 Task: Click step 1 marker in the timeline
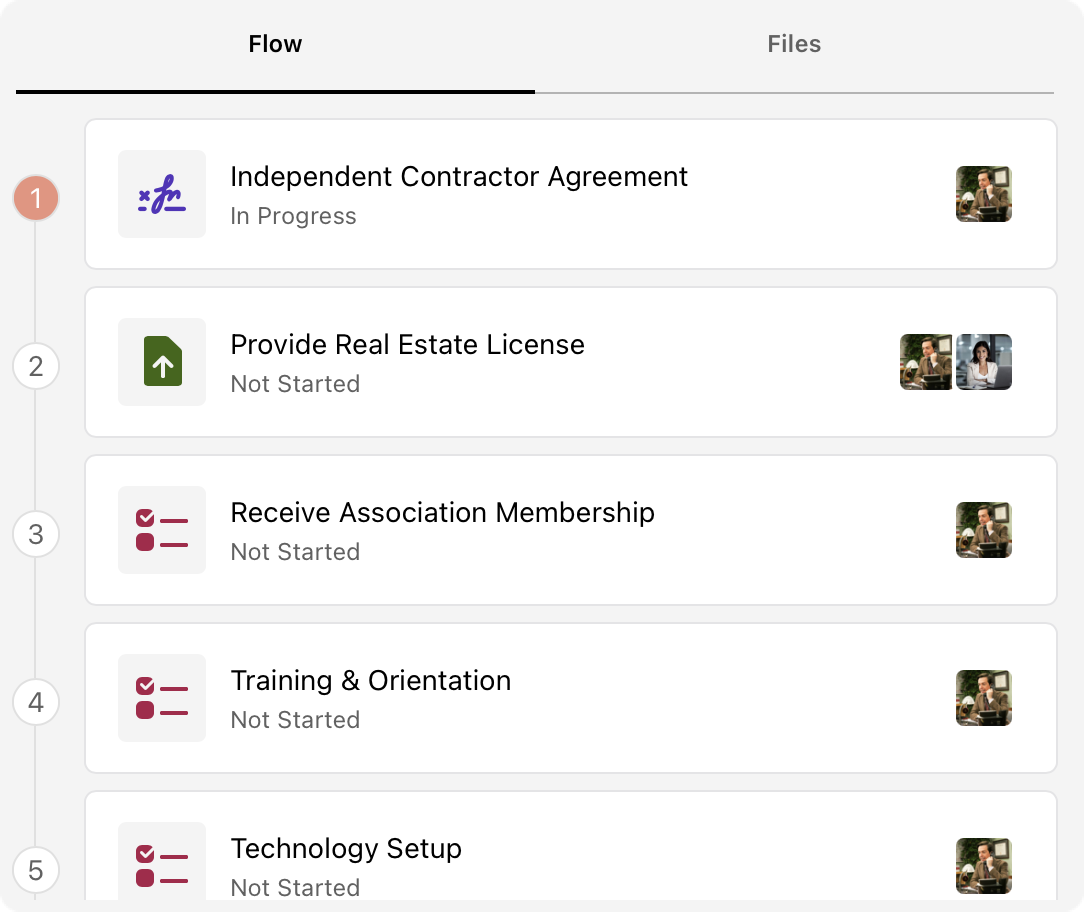coord(36,198)
